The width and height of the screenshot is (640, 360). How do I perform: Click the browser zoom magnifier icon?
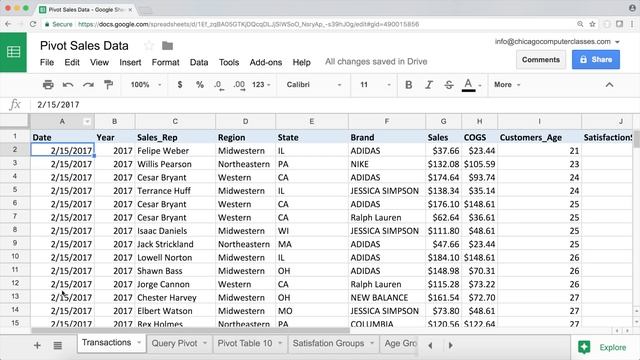pos(580,24)
